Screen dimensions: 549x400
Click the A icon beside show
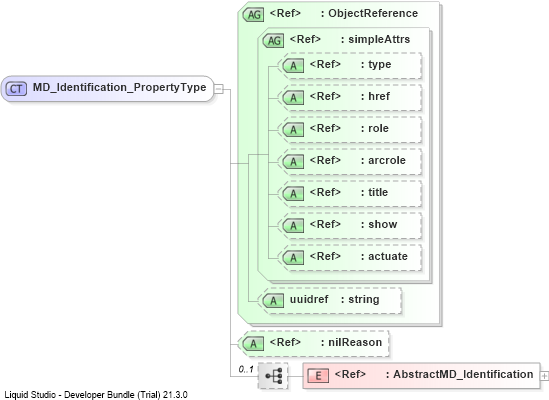(x=293, y=226)
